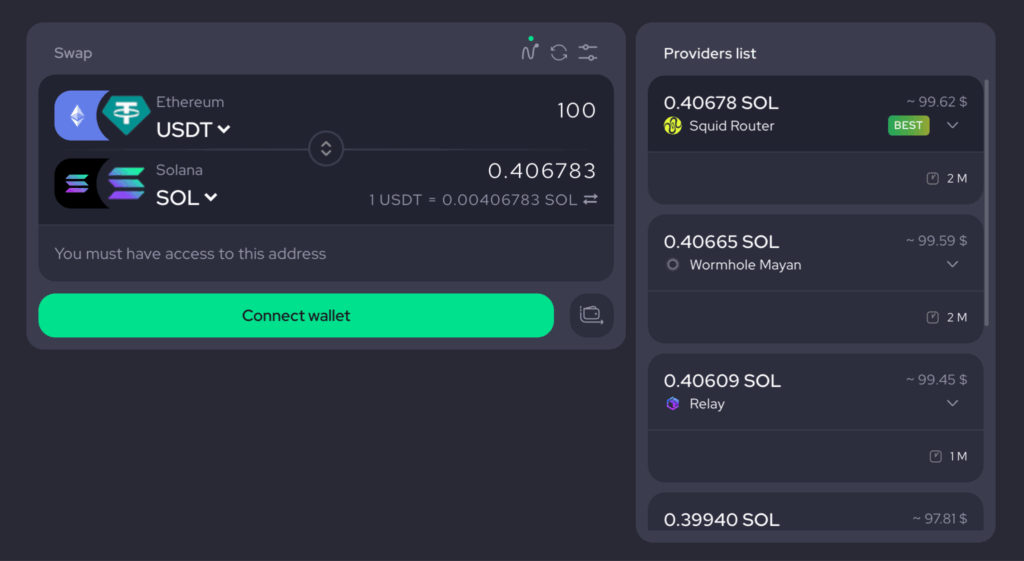Open the SOL token dropdown
Image resolution: width=1024 pixels, height=561 pixels.
[186, 197]
